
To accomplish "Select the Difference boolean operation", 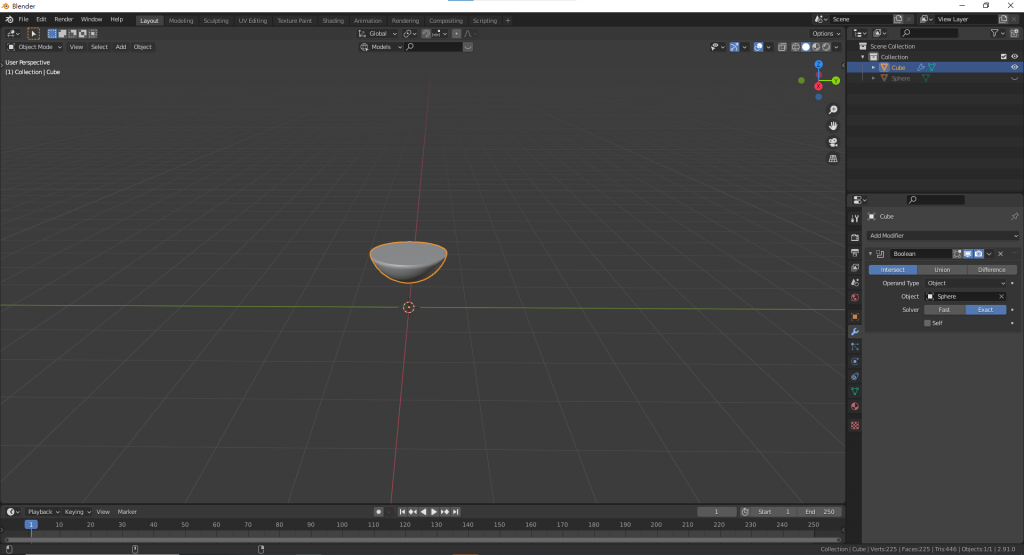I will [x=991, y=270].
